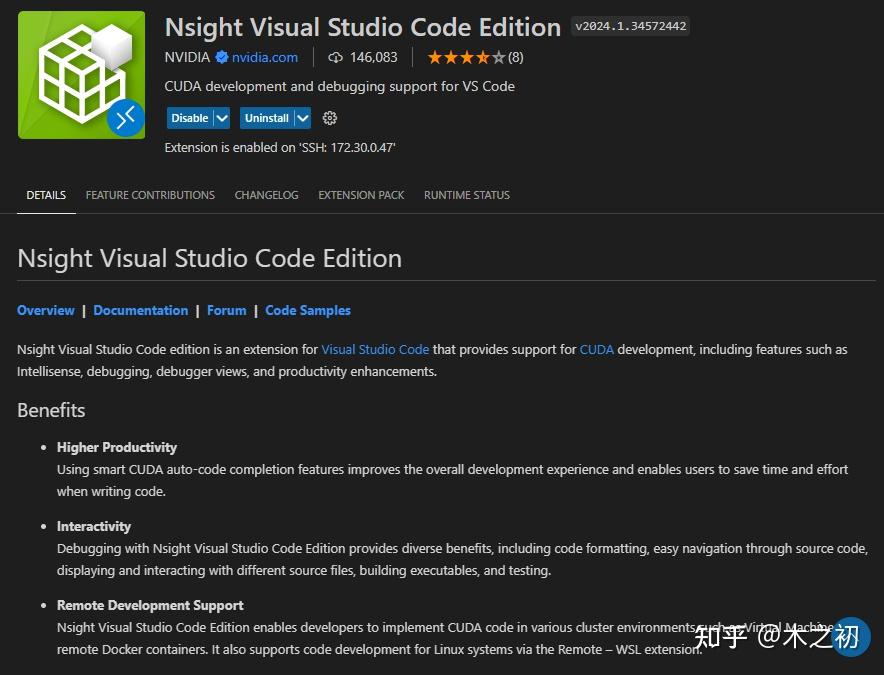Open the Changelog tab
The width and height of the screenshot is (884, 675).
tap(266, 195)
